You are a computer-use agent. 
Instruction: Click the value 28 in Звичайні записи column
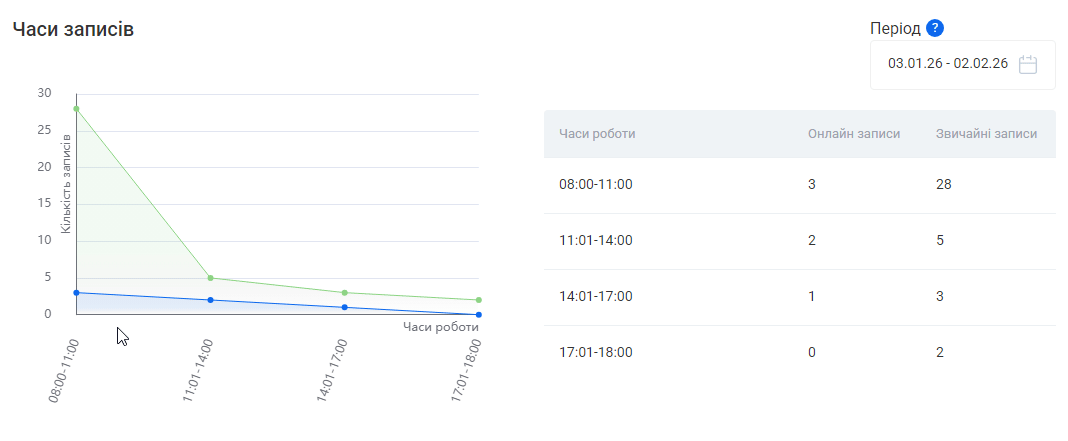943,185
